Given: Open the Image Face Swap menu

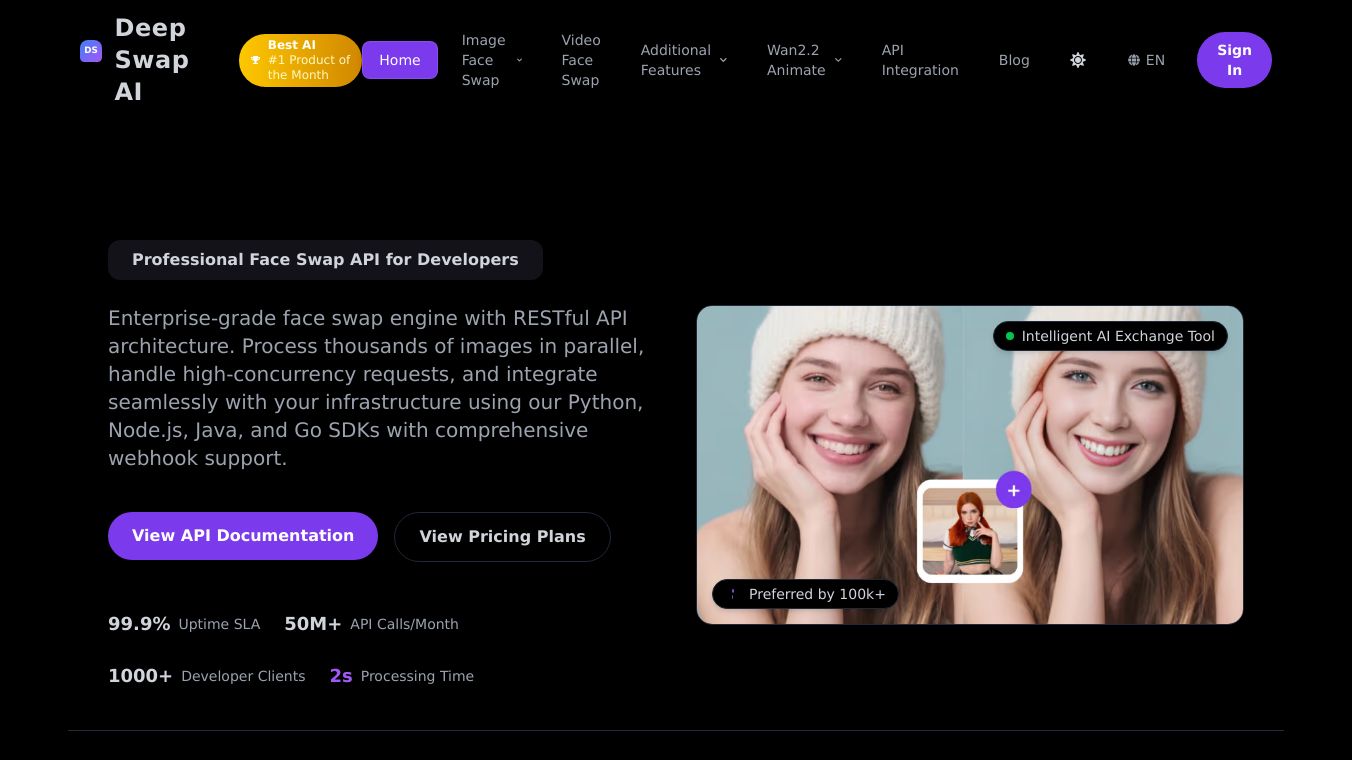Looking at the screenshot, I should coord(492,60).
